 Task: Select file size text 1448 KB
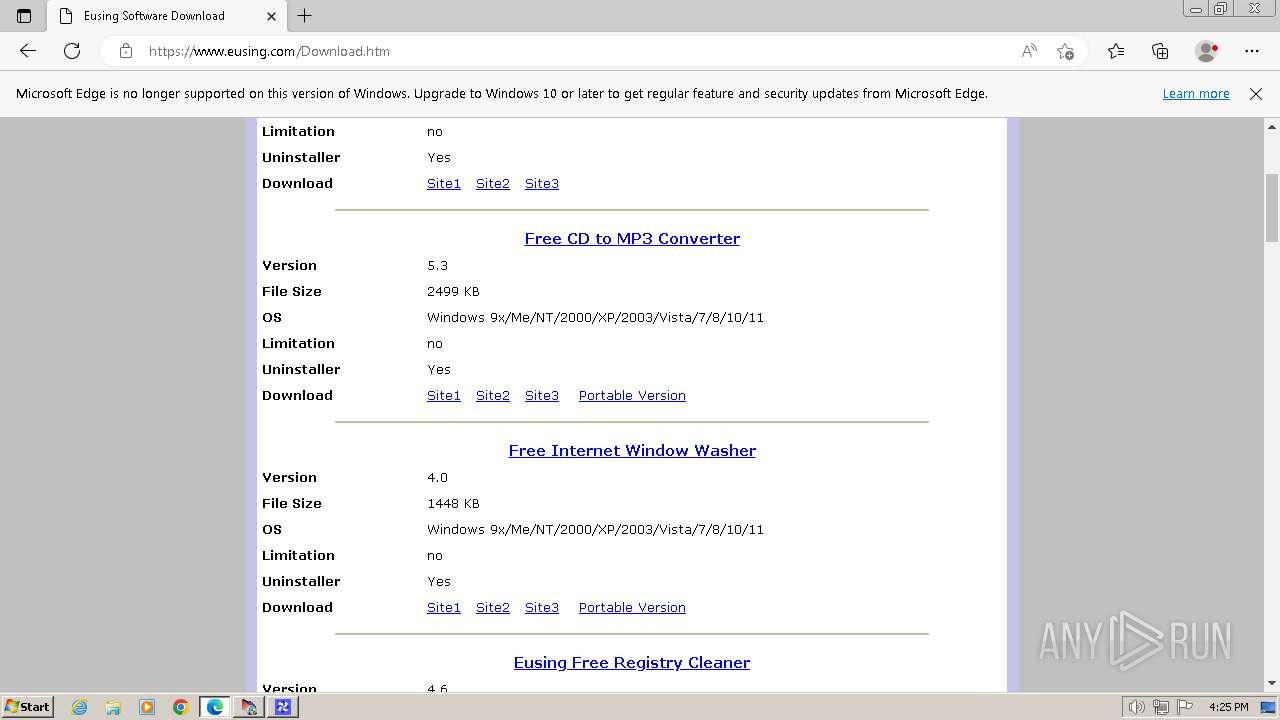tap(453, 503)
